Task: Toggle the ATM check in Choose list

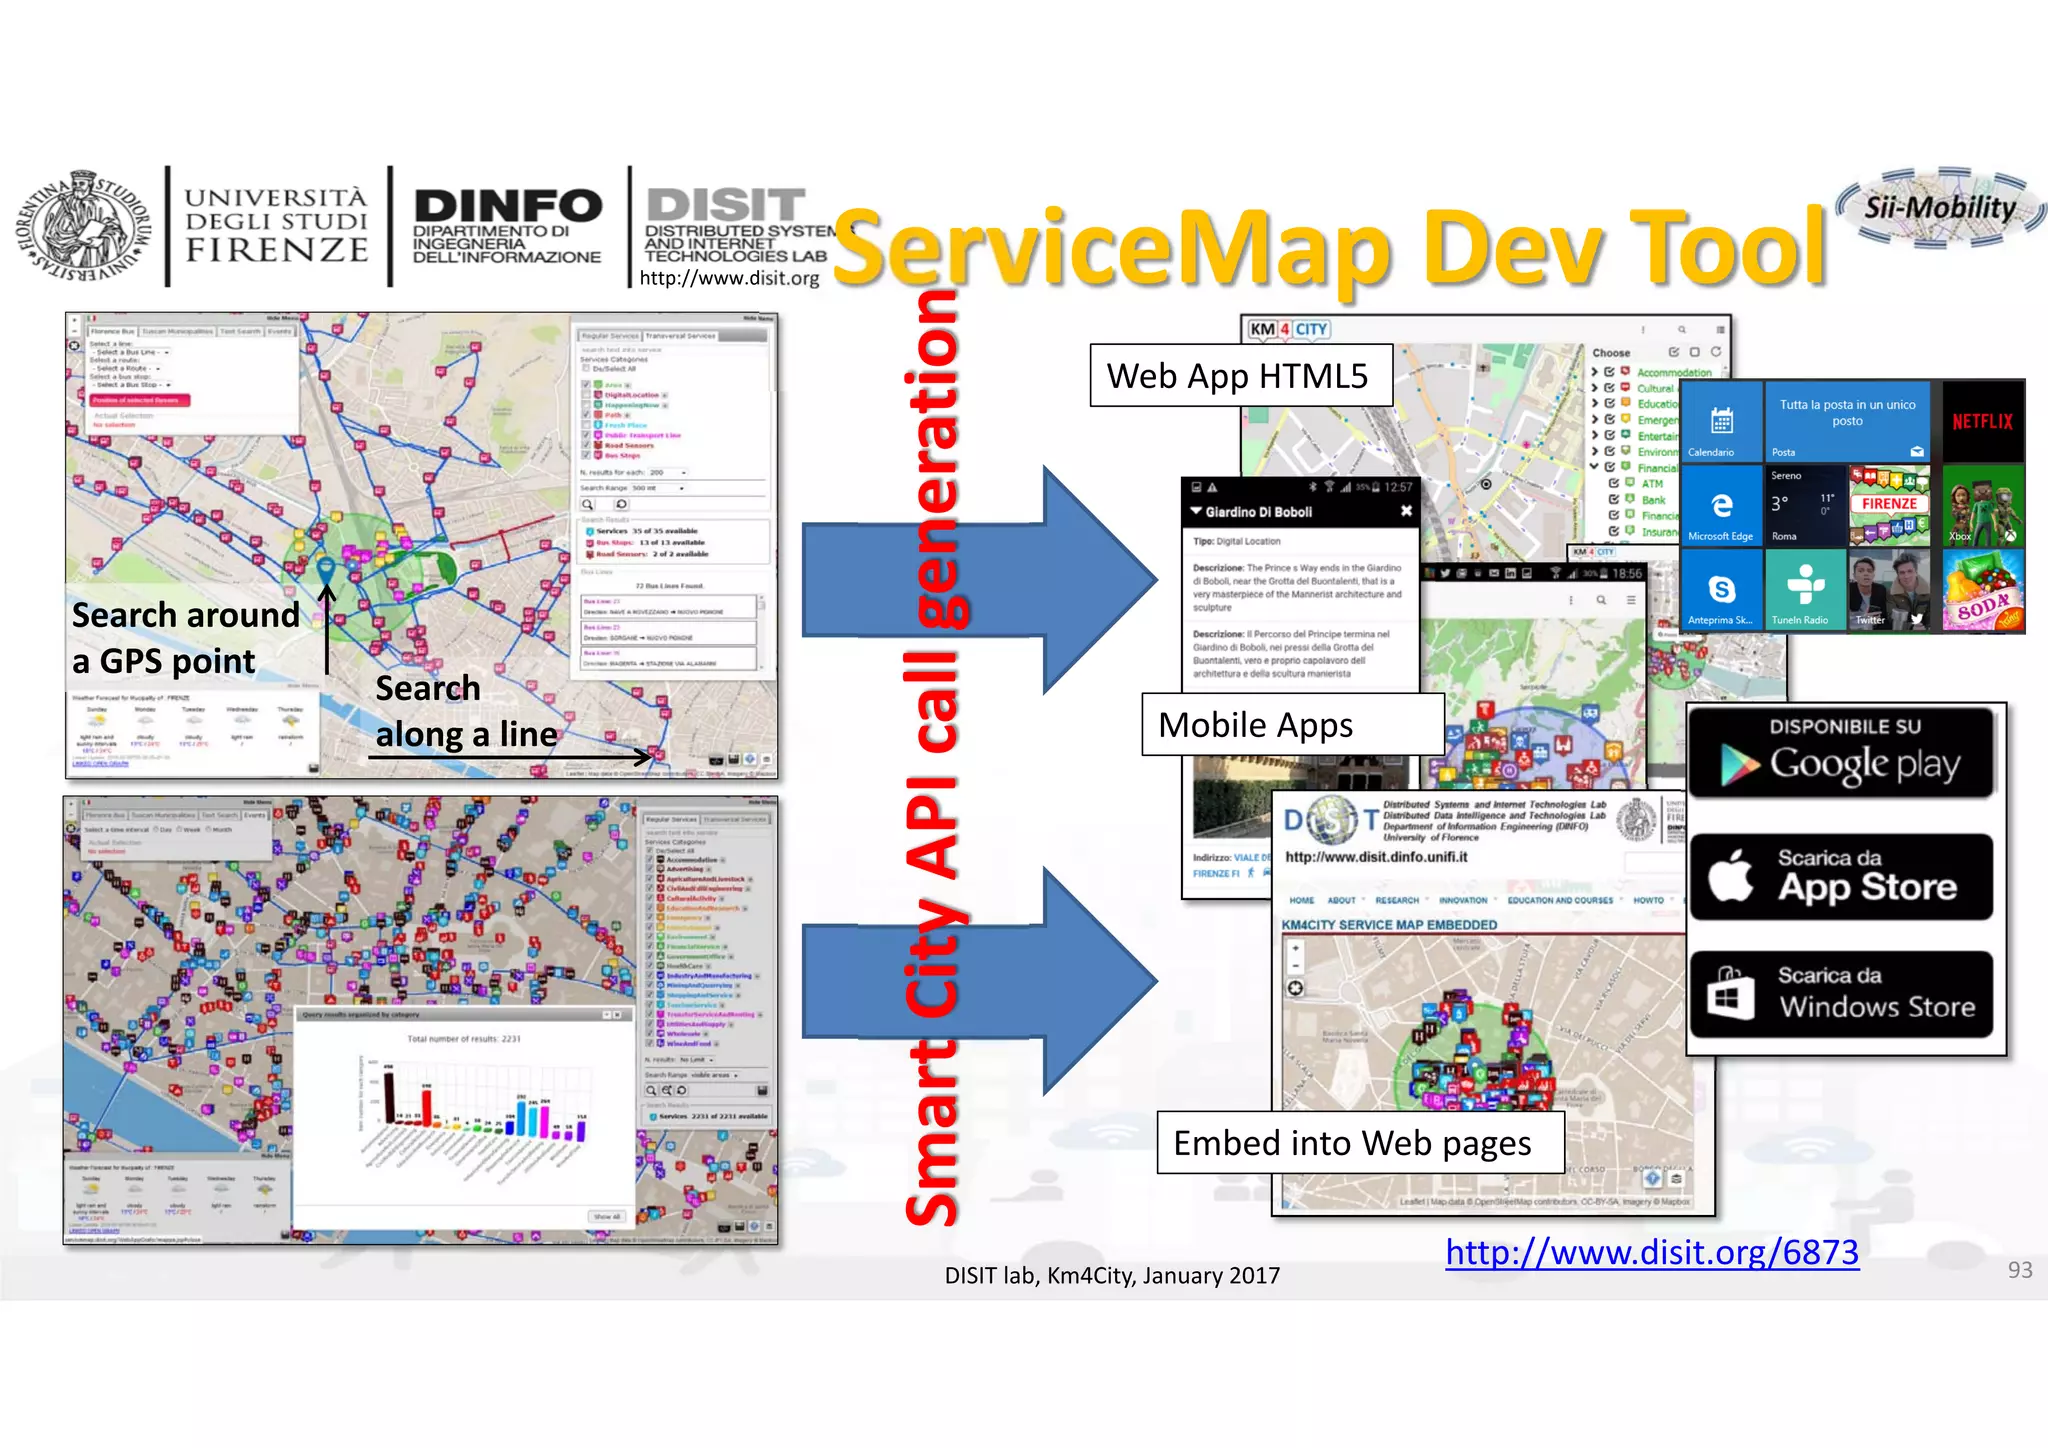Action: [1615, 484]
